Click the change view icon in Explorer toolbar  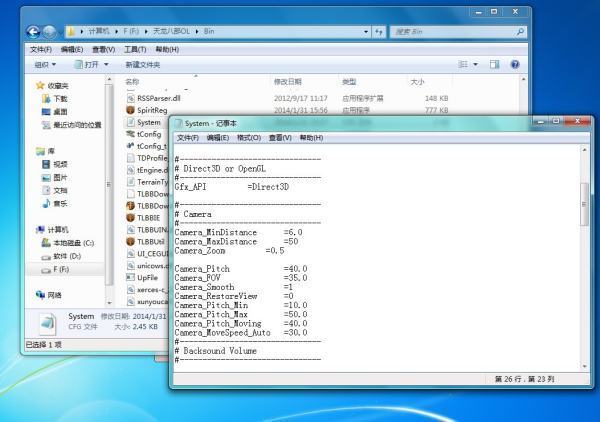tap(463, 64)
